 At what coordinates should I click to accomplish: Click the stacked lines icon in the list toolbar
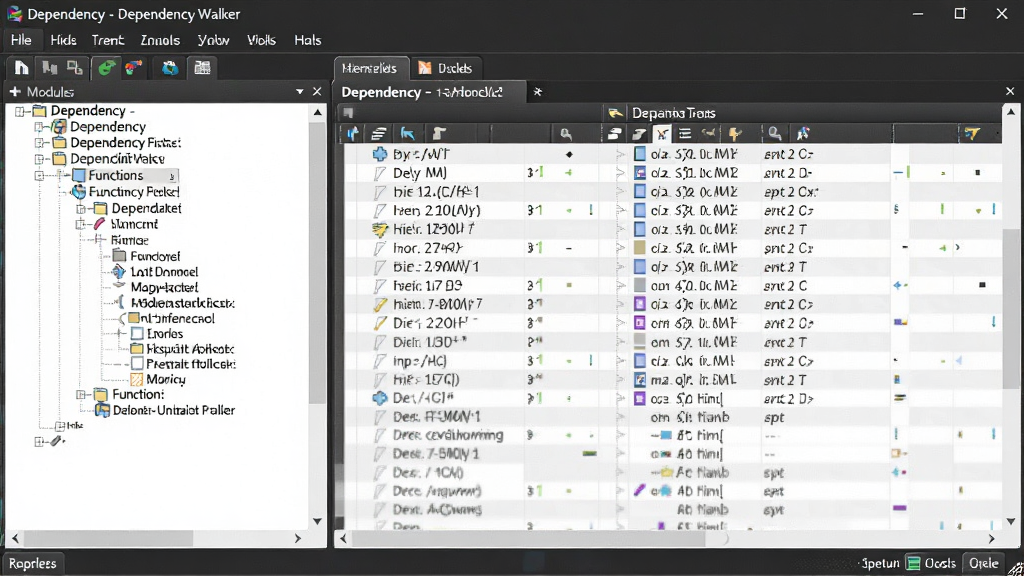pyautogui.click(x=378, y=134)
